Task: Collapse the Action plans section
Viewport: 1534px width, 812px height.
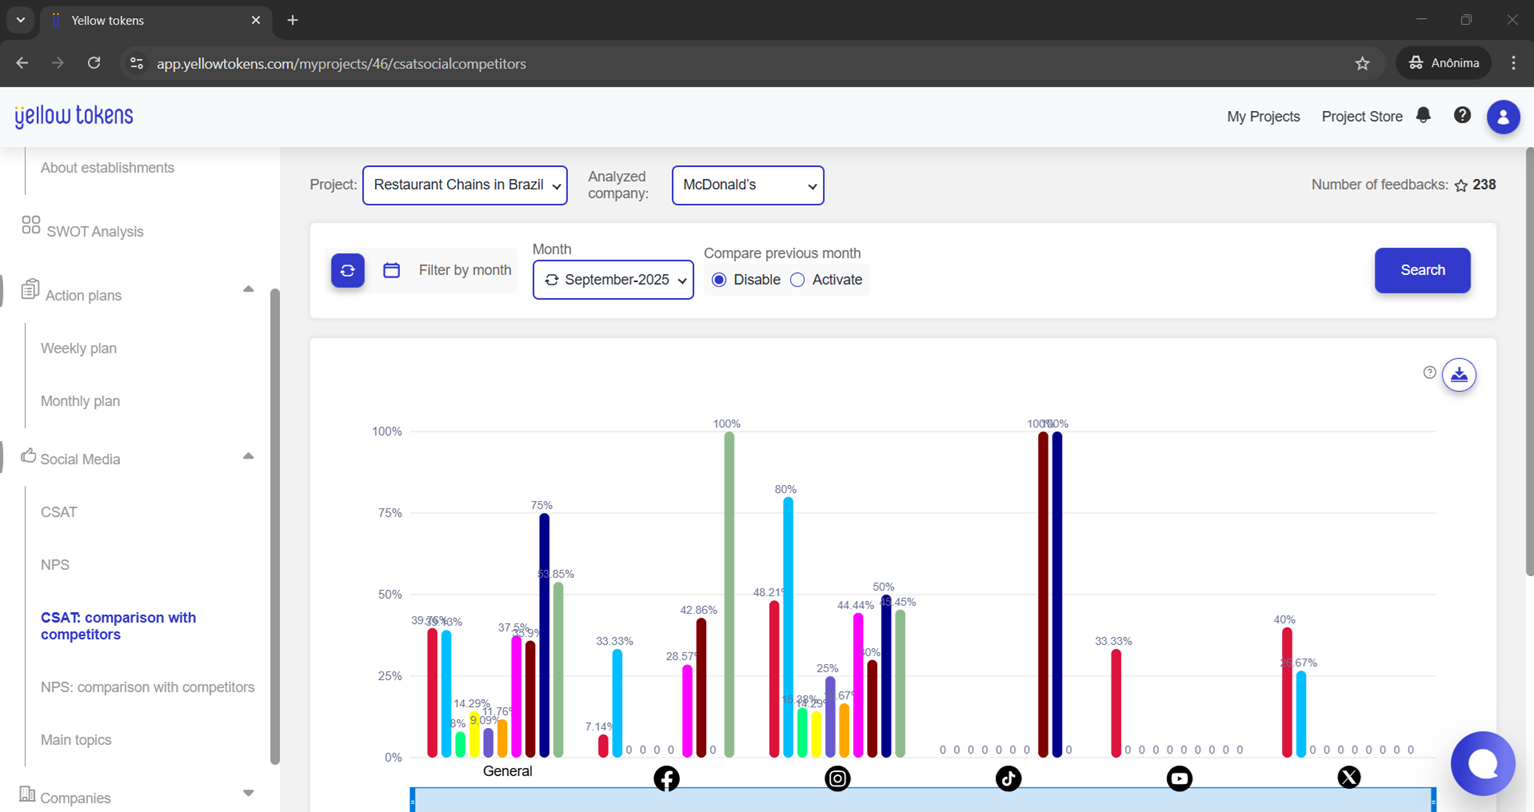Action: [x=248, y=290]
